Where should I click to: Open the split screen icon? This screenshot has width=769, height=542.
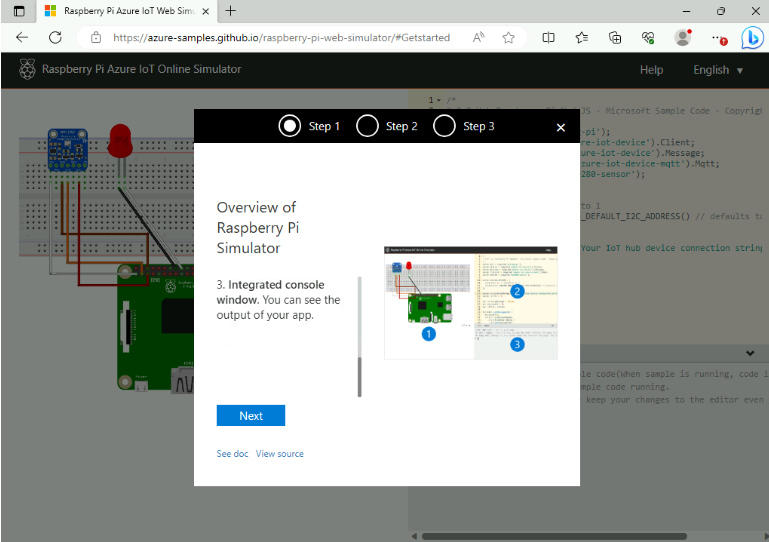(x=548, y=37)
